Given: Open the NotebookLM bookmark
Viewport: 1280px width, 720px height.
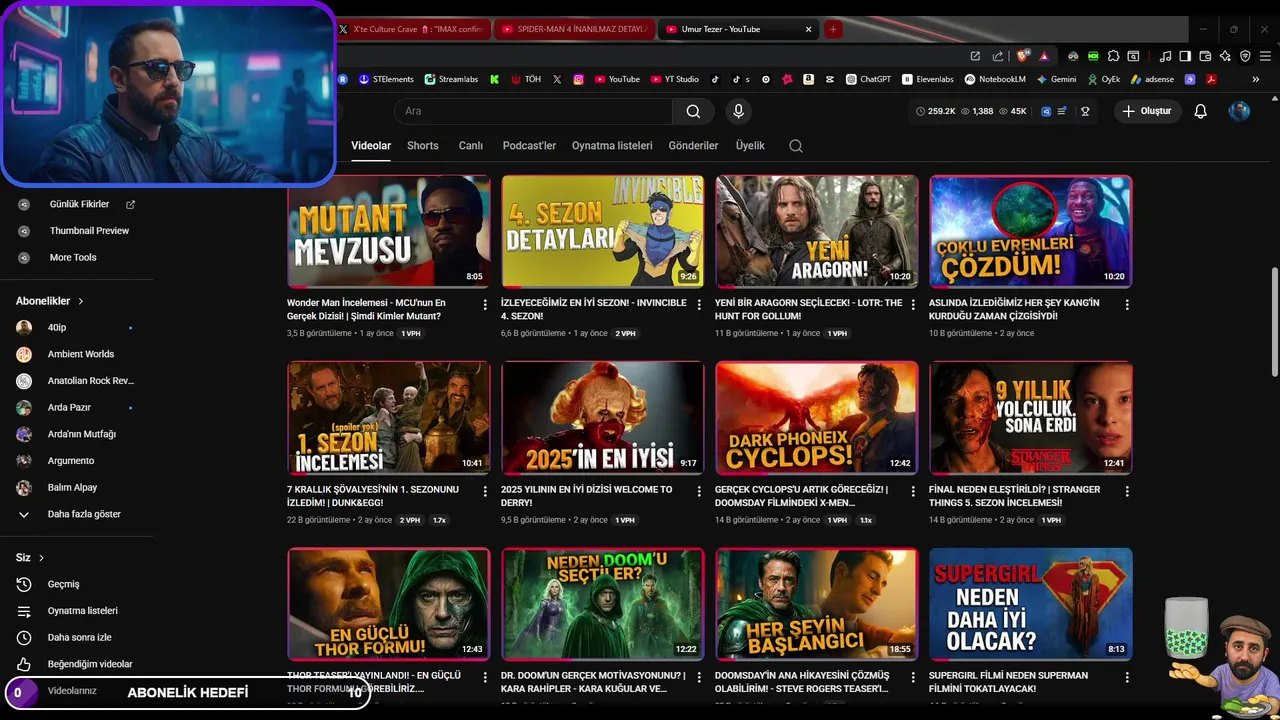Looking at the screenshot, I should coord(995,79).
